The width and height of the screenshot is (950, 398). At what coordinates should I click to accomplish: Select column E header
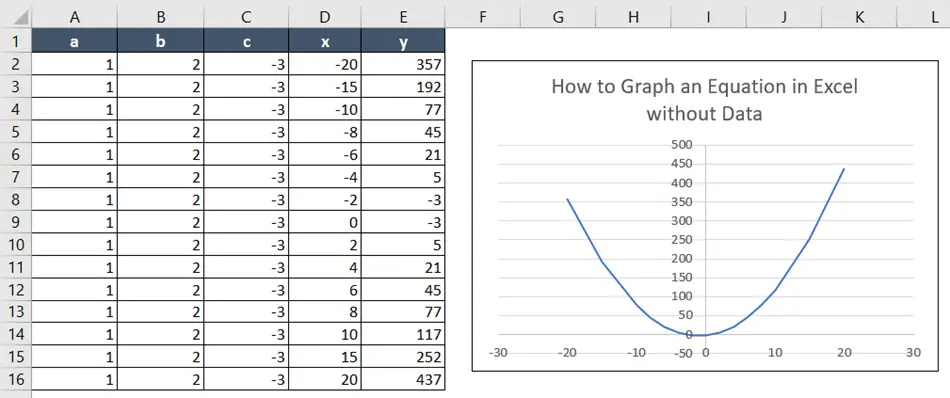[x=404, y=18]
